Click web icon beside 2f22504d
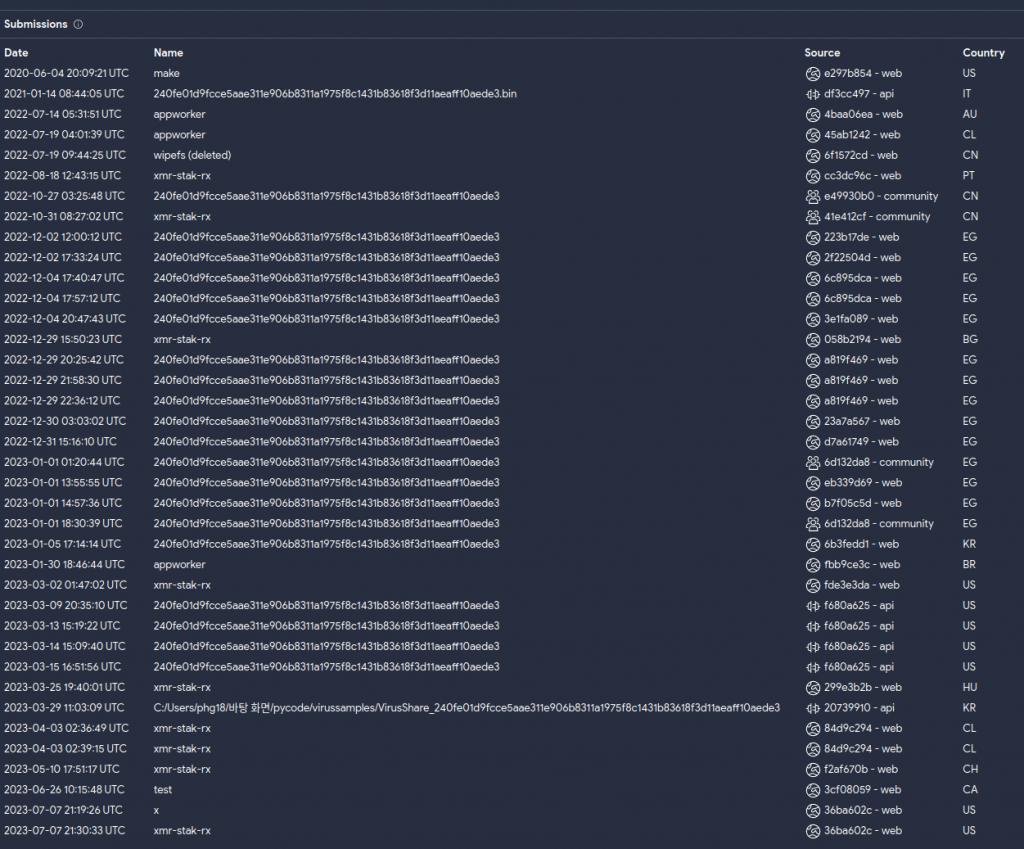Screen dimensions: 1024x849 [x=812, y=257]
